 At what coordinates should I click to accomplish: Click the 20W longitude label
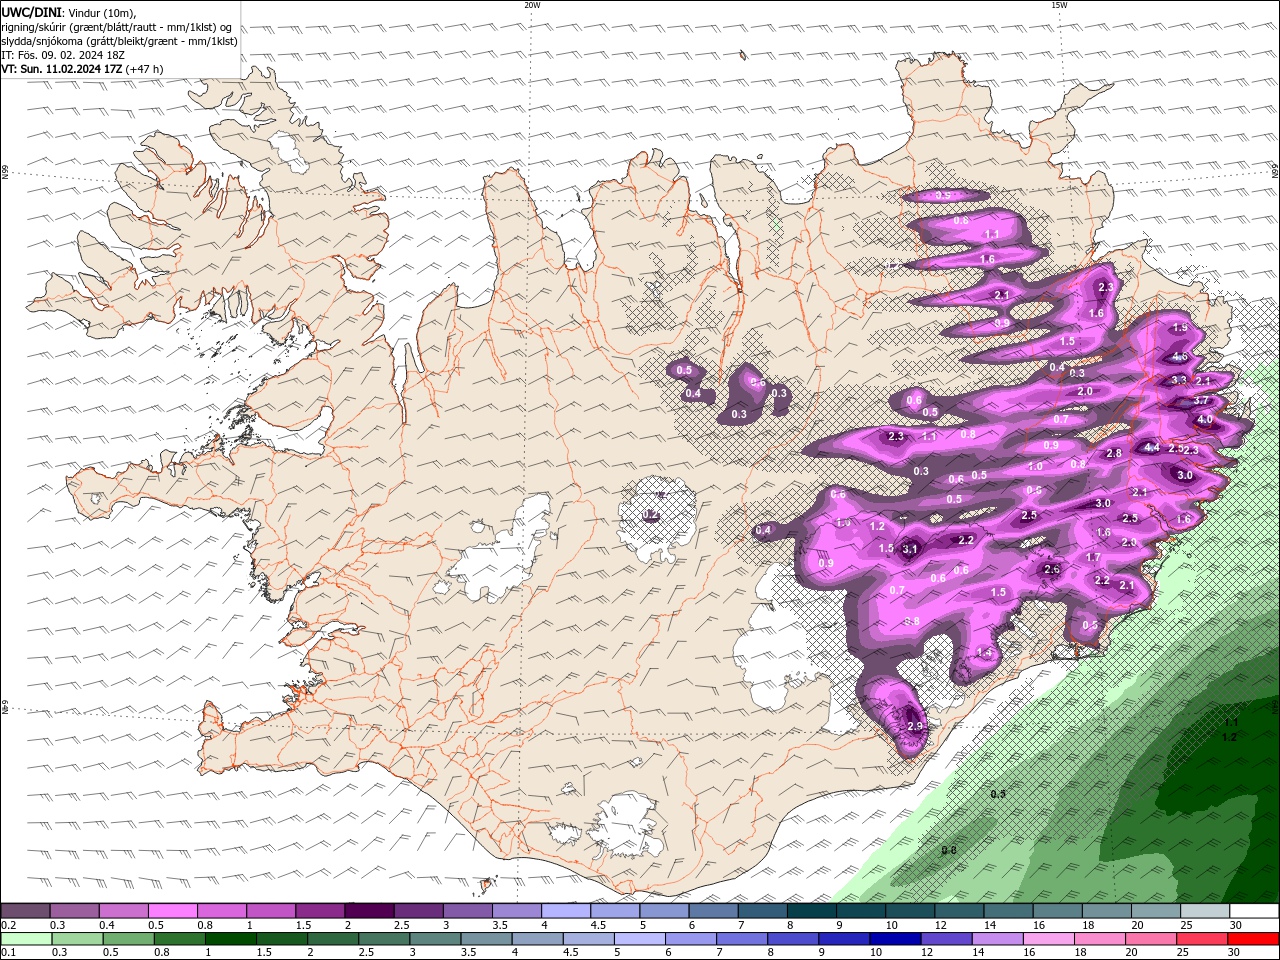[532, 5]
